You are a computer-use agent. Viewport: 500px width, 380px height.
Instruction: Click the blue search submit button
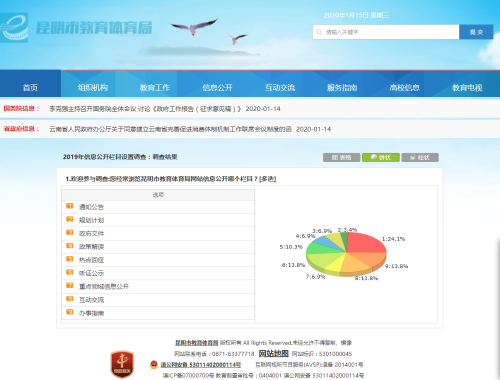(x=476, y=32)
